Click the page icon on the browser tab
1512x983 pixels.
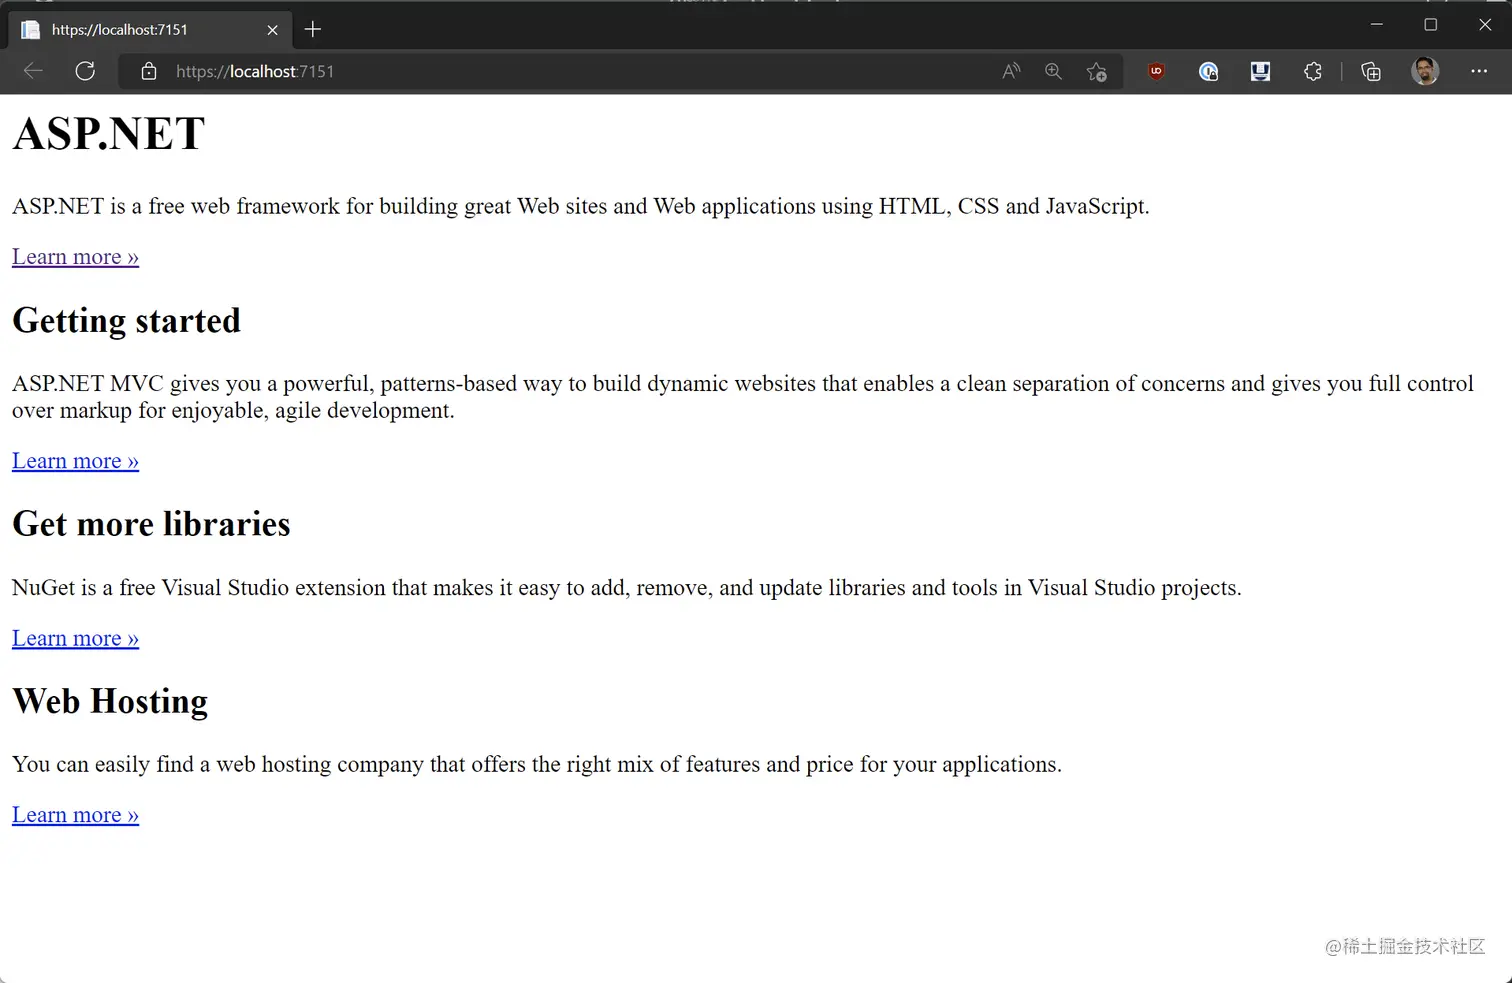point(31,30)
